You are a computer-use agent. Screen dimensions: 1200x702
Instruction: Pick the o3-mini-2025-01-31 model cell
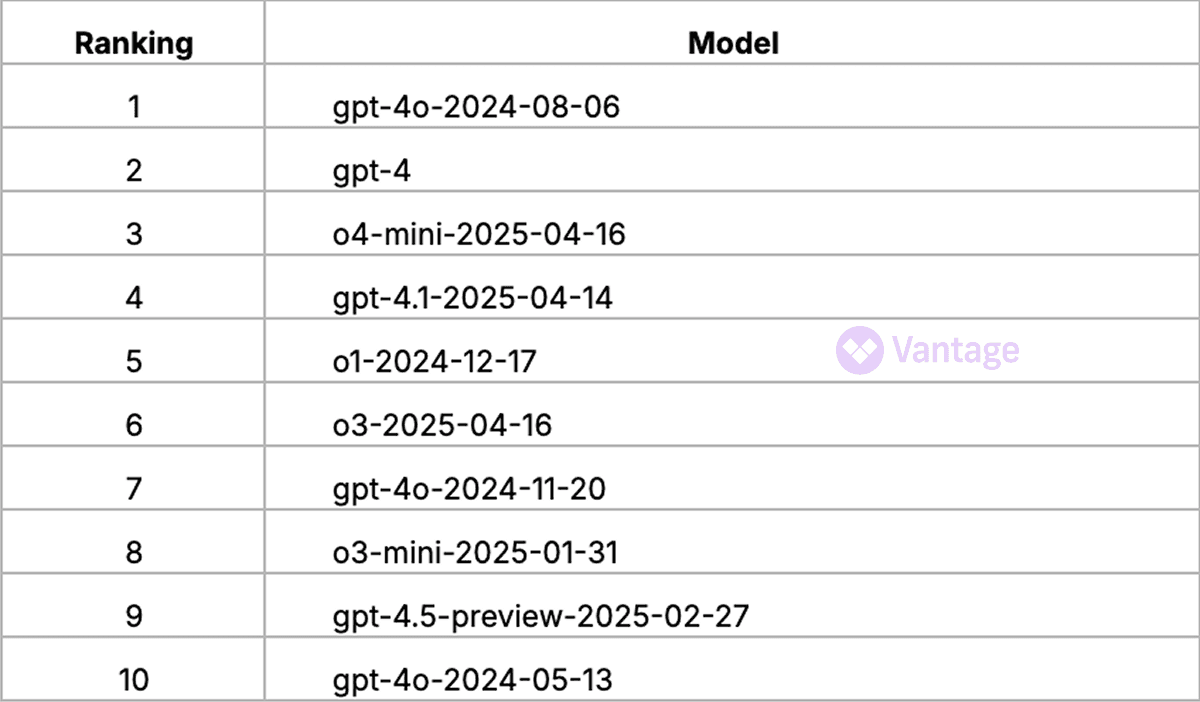pos(476,553)
